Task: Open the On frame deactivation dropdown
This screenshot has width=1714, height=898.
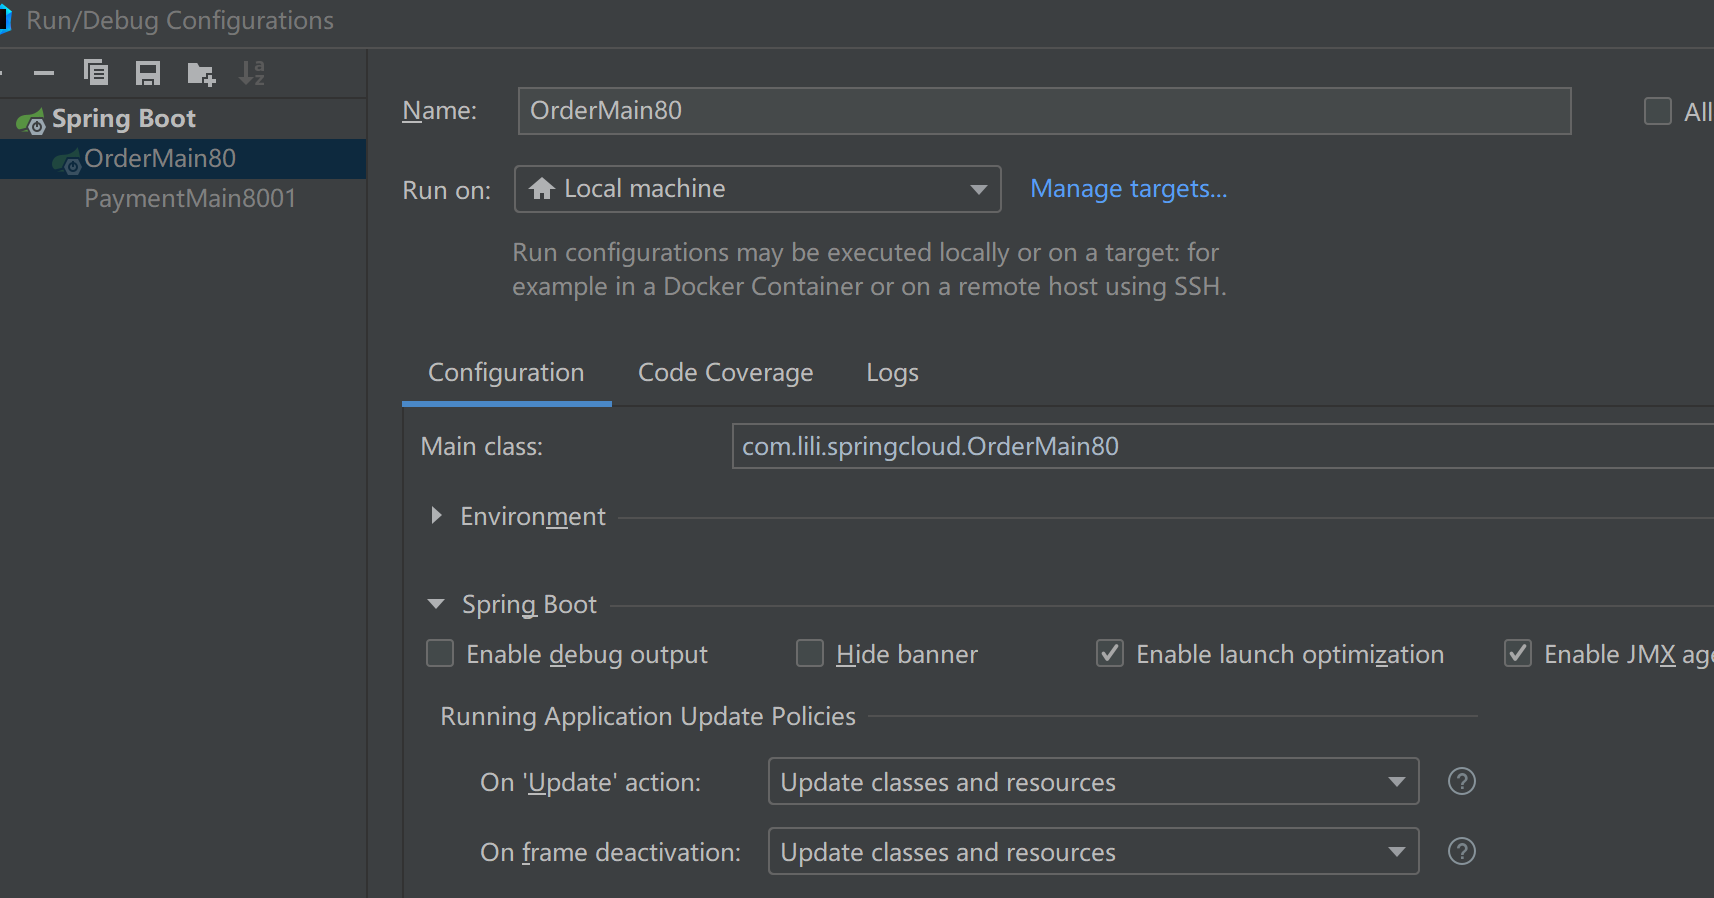Action: pyautogui.click(x=1093, y=851)
